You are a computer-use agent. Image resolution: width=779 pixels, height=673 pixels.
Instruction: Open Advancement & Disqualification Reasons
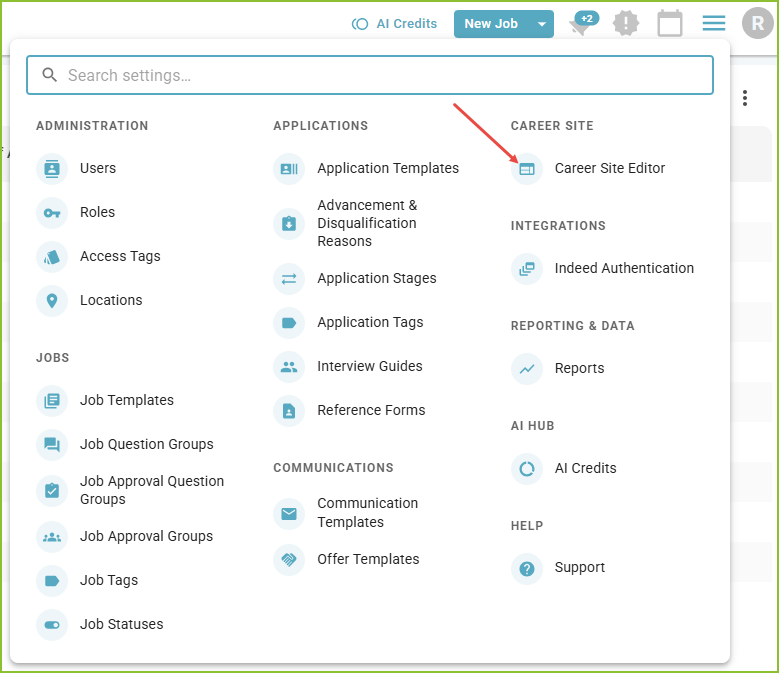click(x=367, y=223)
